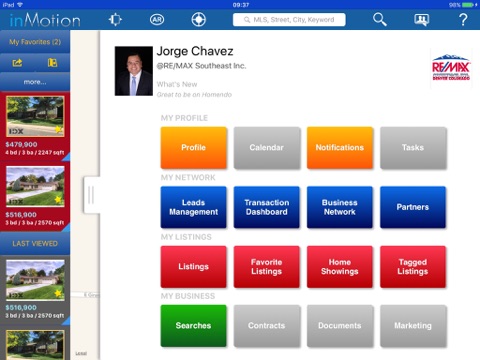Open the crosshair locate-me target icon
Image resolution: width=480 pixels, height=360 pixels.
198,20
